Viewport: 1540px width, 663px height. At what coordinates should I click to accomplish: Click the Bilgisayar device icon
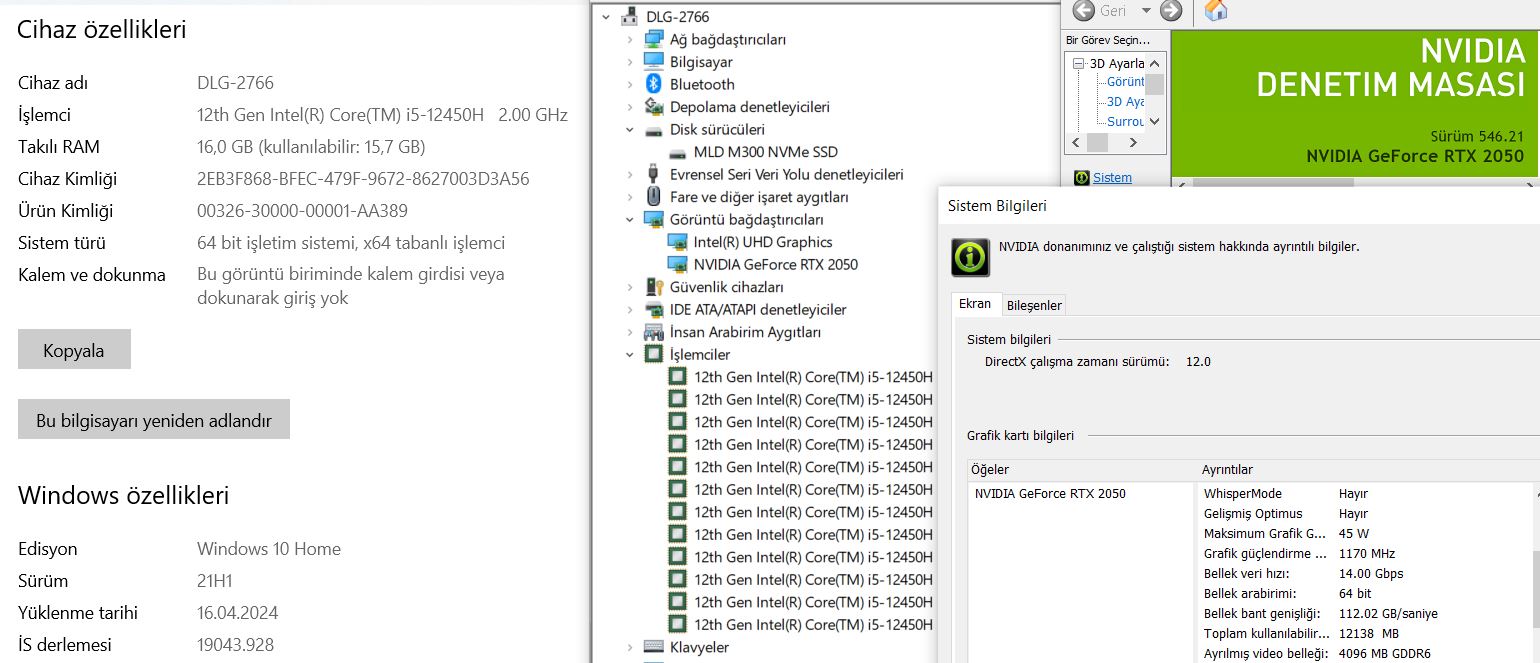654,62
